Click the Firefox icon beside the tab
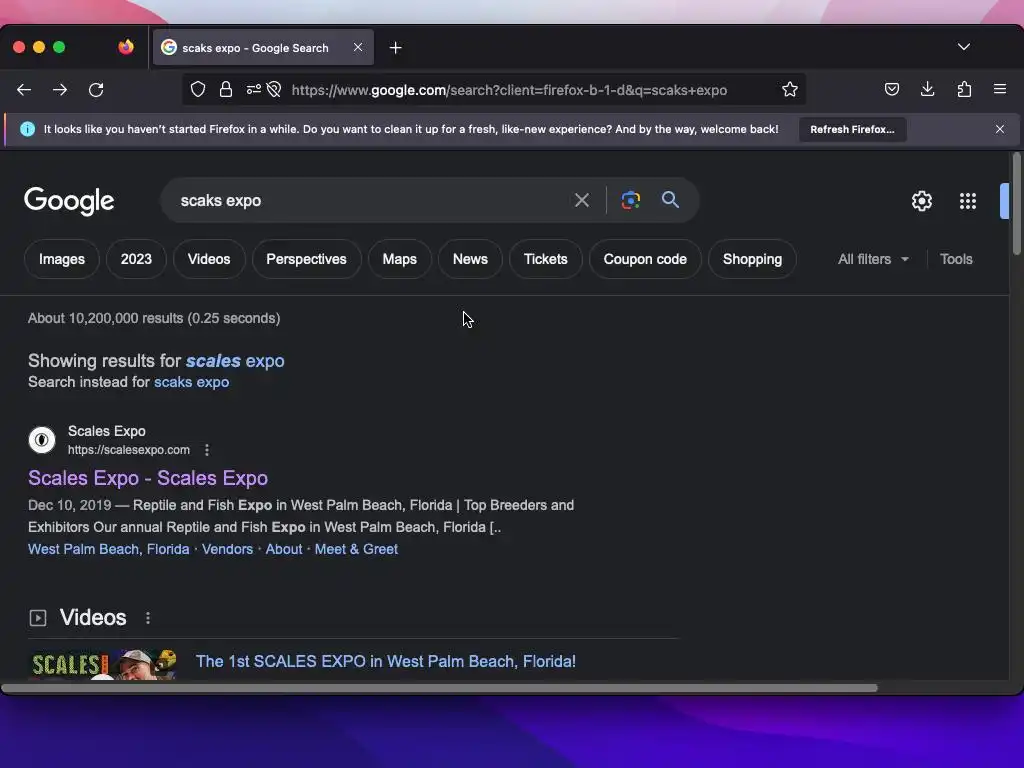1024x768 pixels. pyautogui.click(x=126, y=47)
